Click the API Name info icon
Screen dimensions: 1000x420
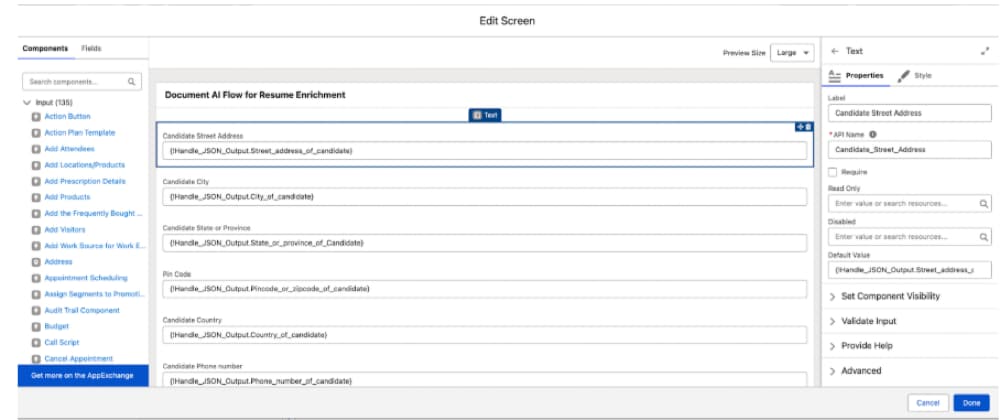tap(872, 134)
